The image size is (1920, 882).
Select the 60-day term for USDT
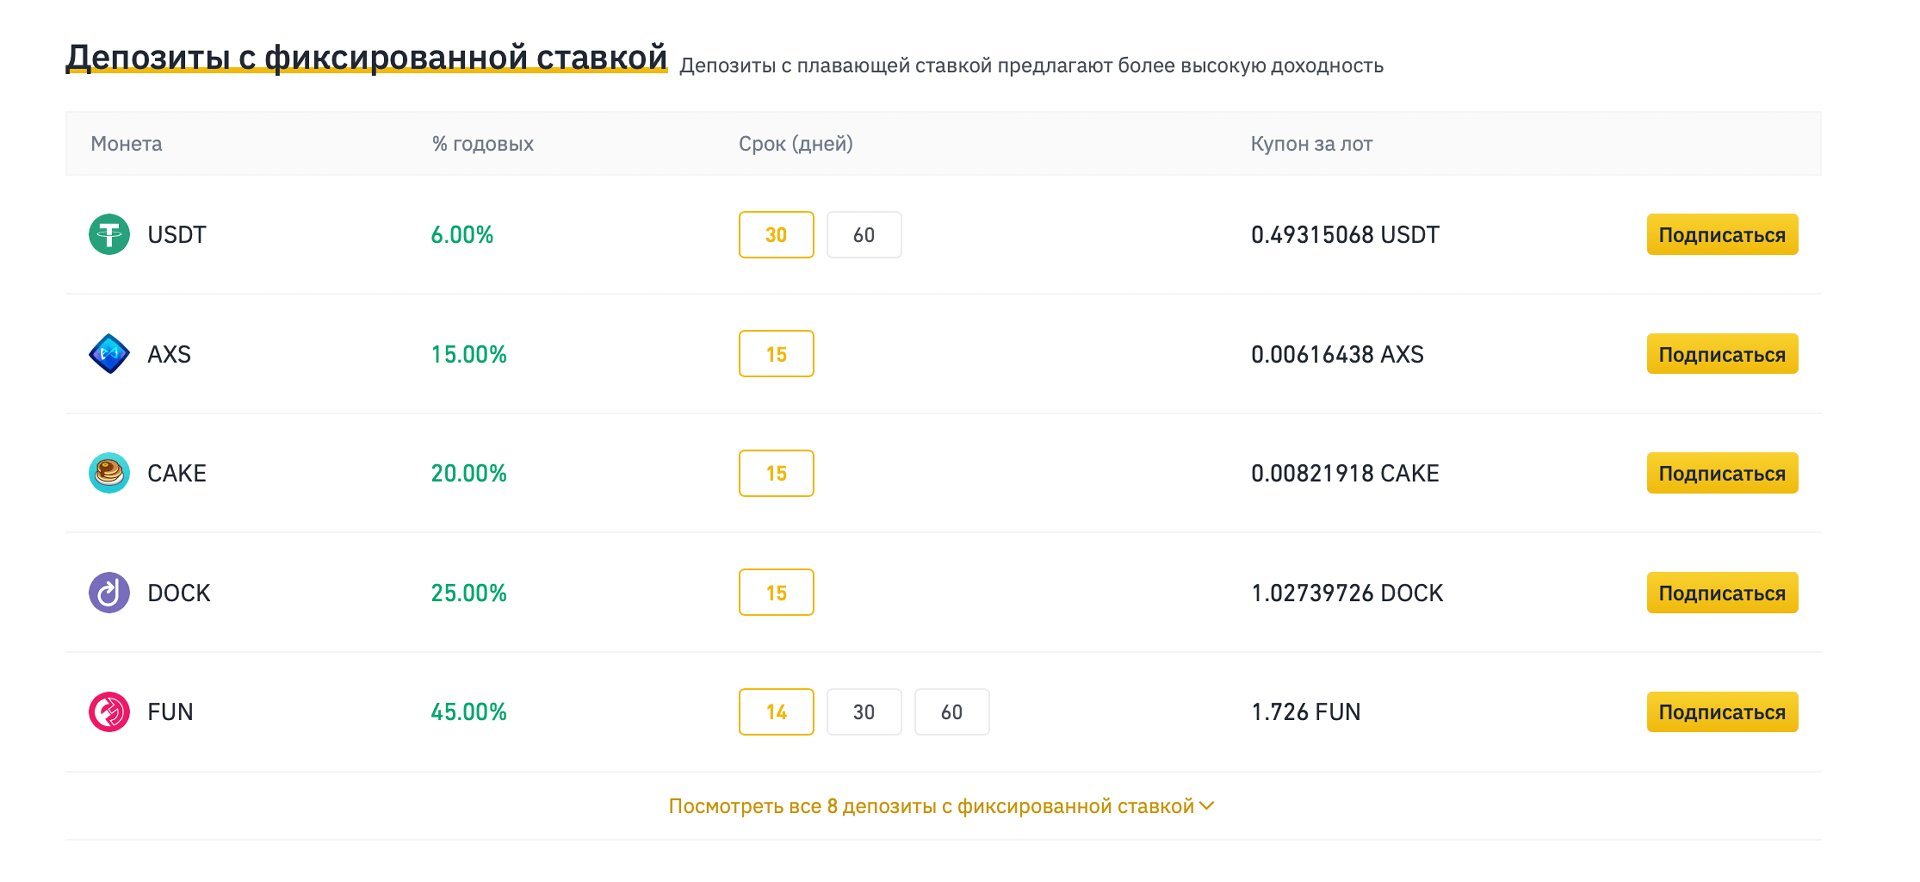click(x=864, y=235)
